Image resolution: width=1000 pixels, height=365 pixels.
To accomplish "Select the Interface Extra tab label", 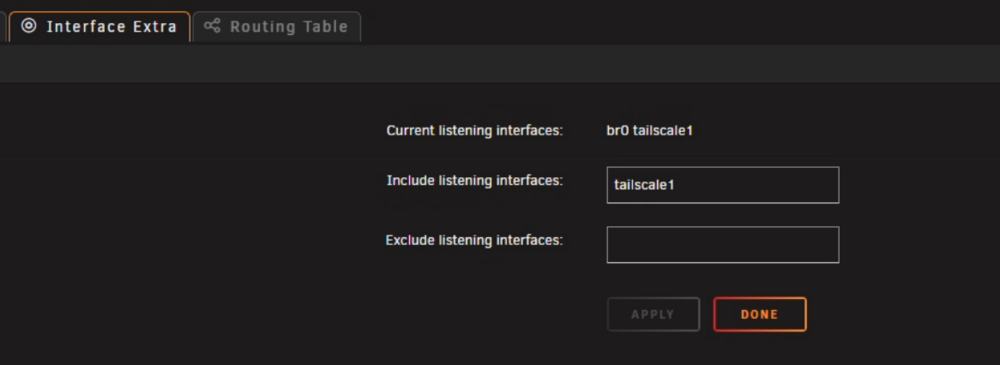I will (x=112, y=27).
